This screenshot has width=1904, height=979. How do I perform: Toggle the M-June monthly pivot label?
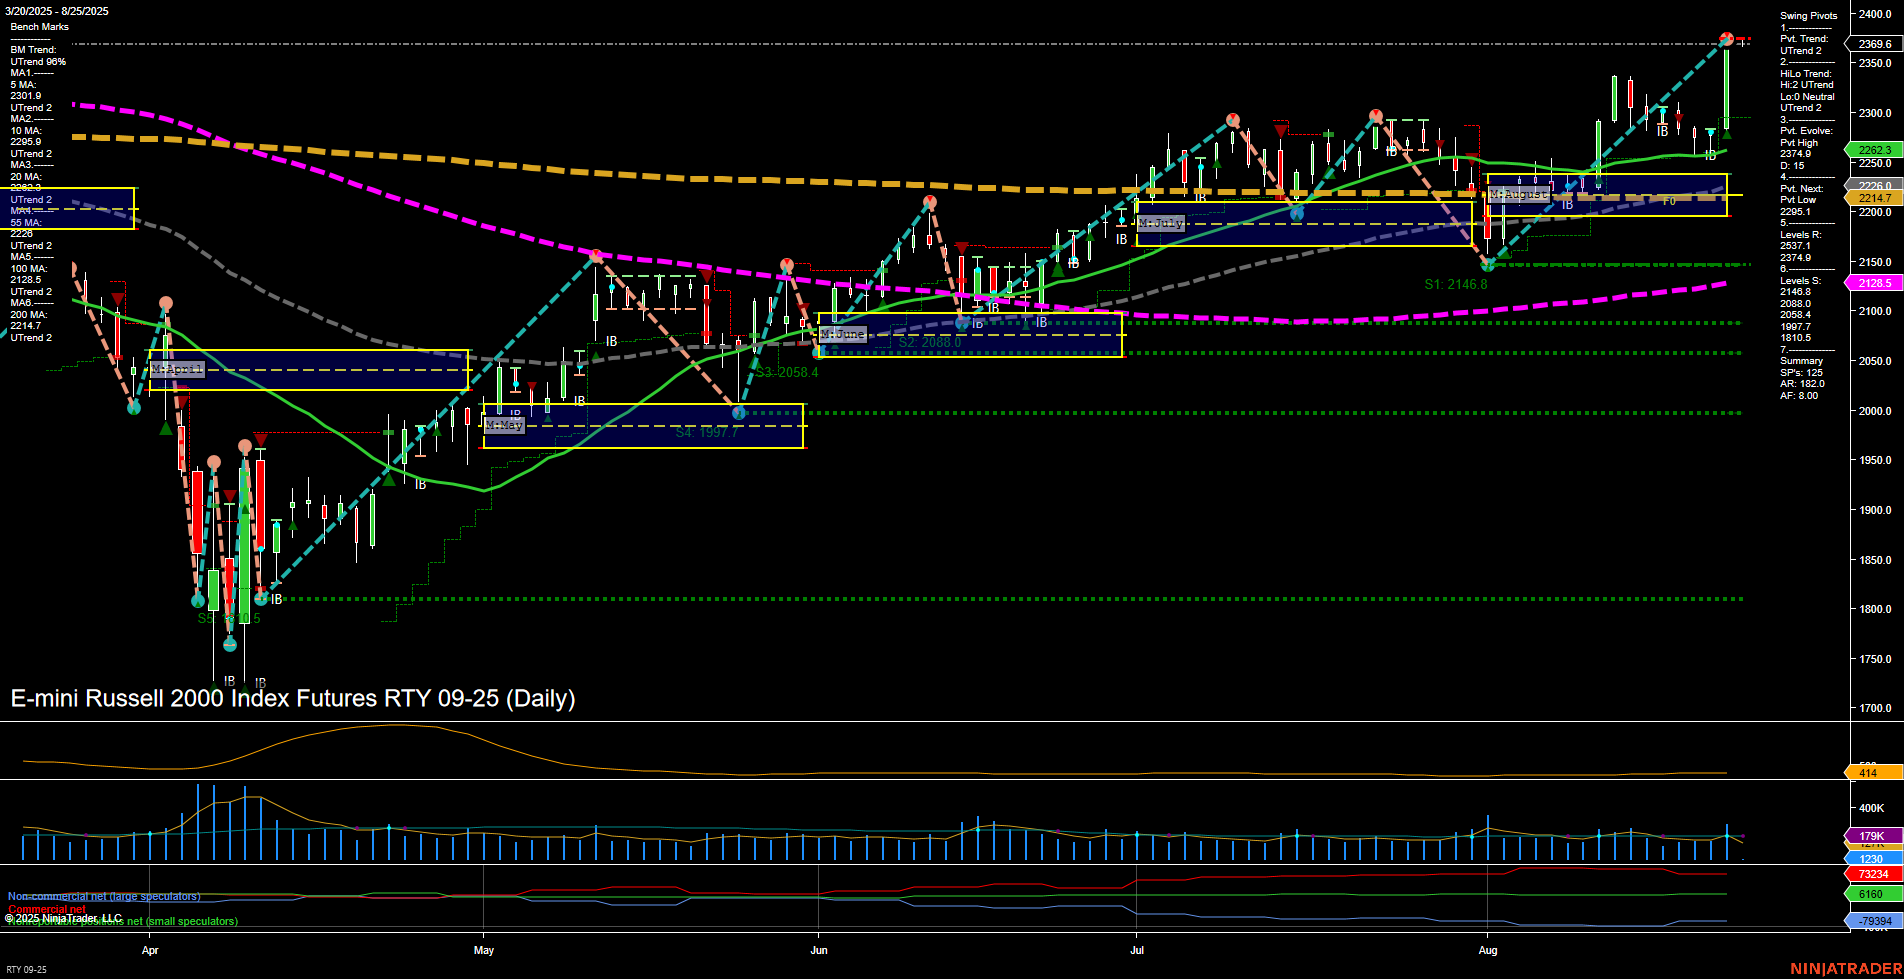click(843, 334)
